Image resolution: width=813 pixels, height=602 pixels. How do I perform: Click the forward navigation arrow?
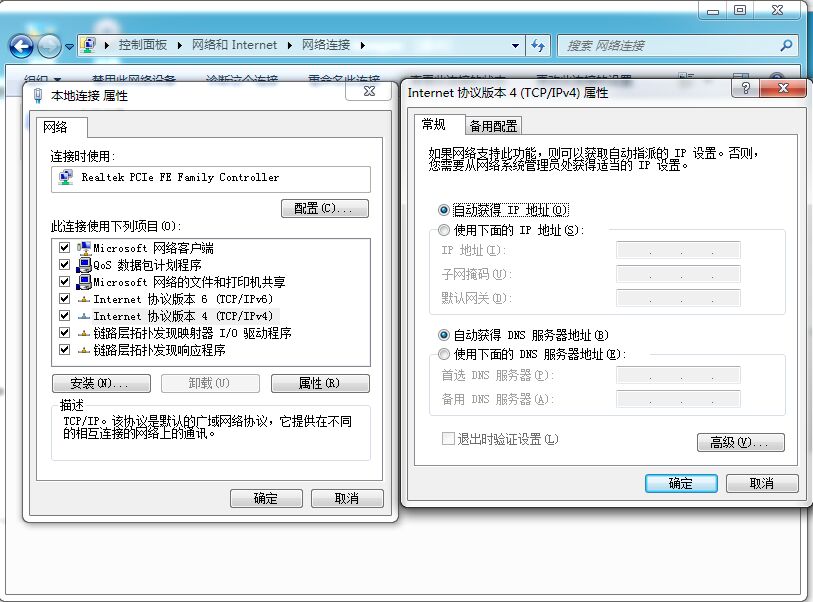point(48,44)
